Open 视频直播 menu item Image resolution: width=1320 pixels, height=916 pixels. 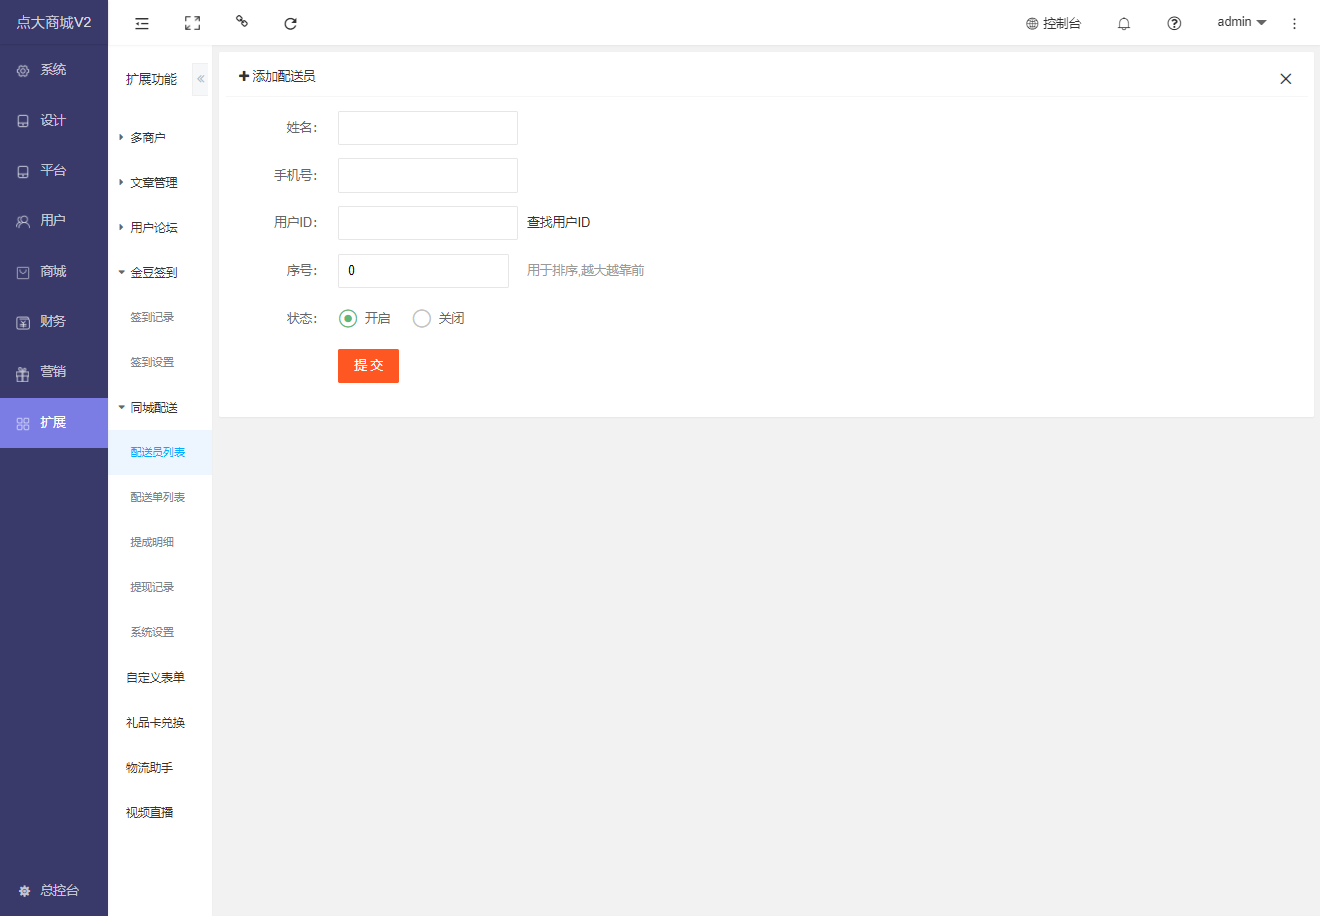coord(160,812)
